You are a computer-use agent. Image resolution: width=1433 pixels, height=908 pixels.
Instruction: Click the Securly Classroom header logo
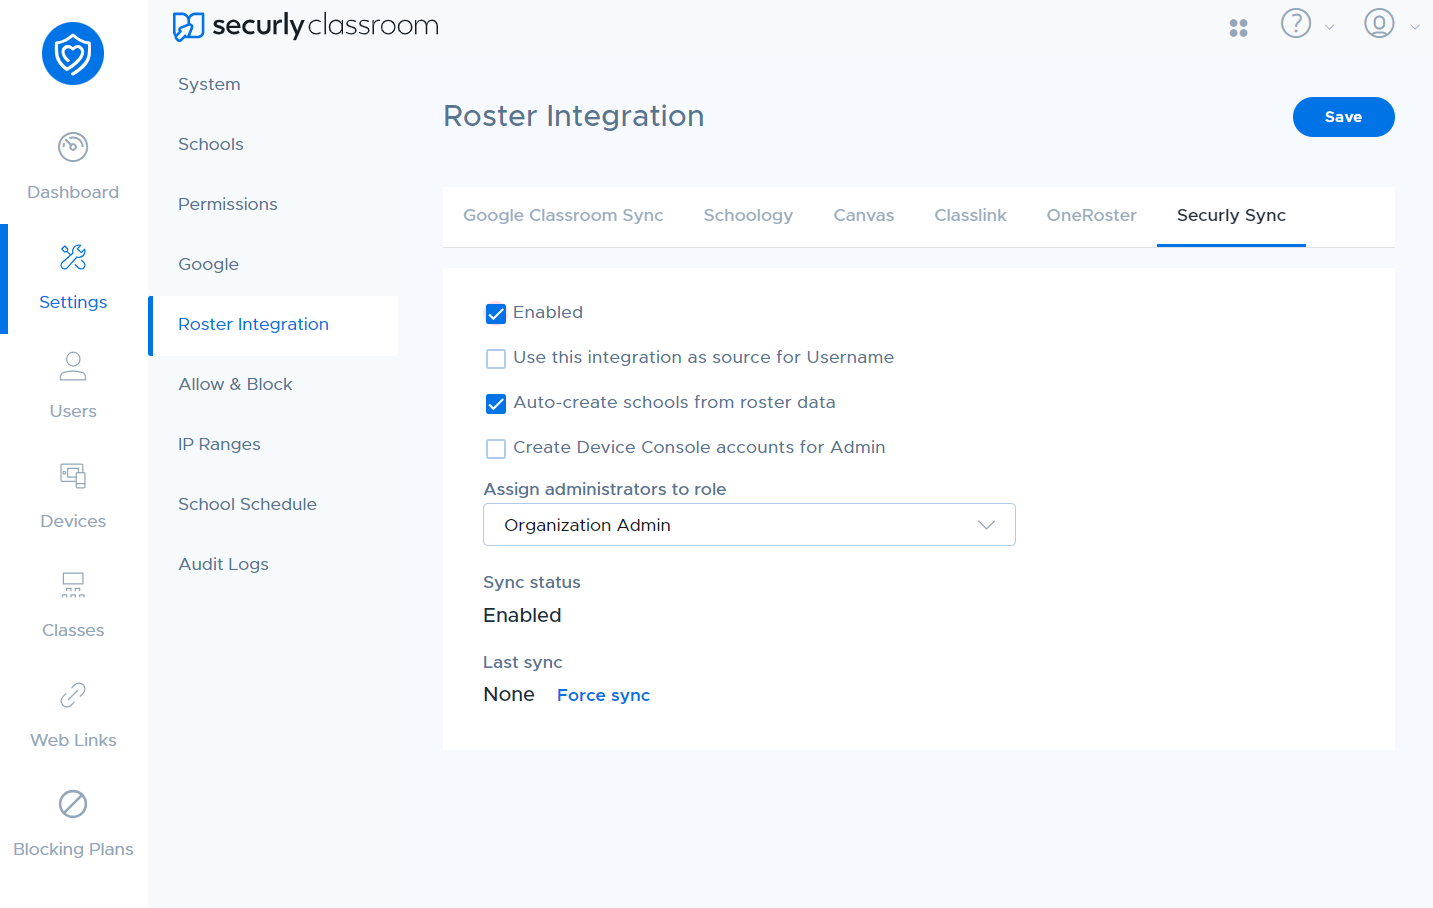305,25
